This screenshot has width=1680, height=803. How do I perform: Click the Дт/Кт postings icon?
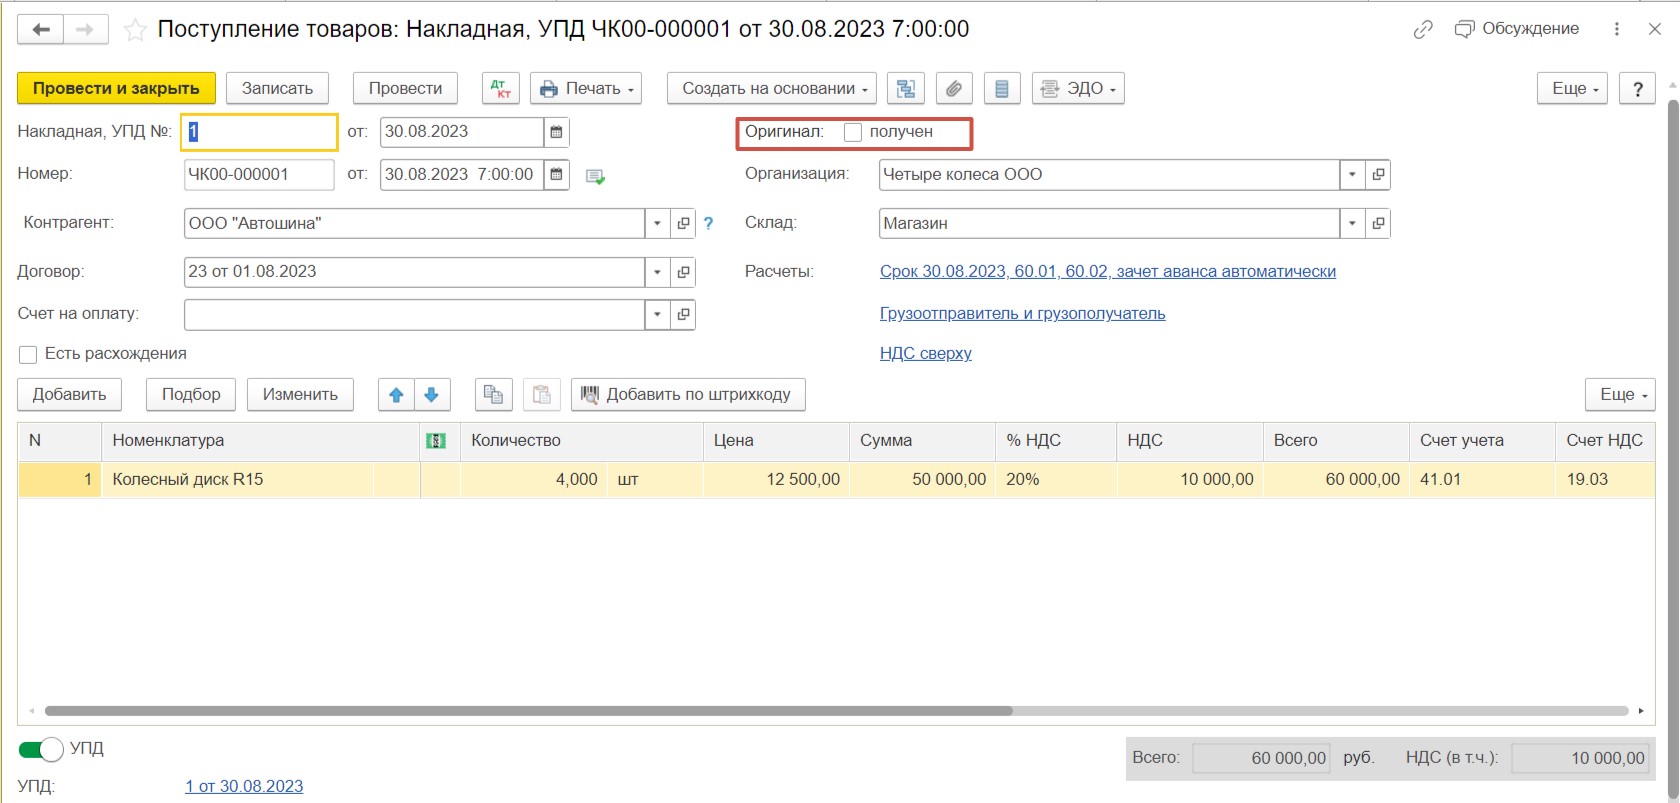(500, 89)
